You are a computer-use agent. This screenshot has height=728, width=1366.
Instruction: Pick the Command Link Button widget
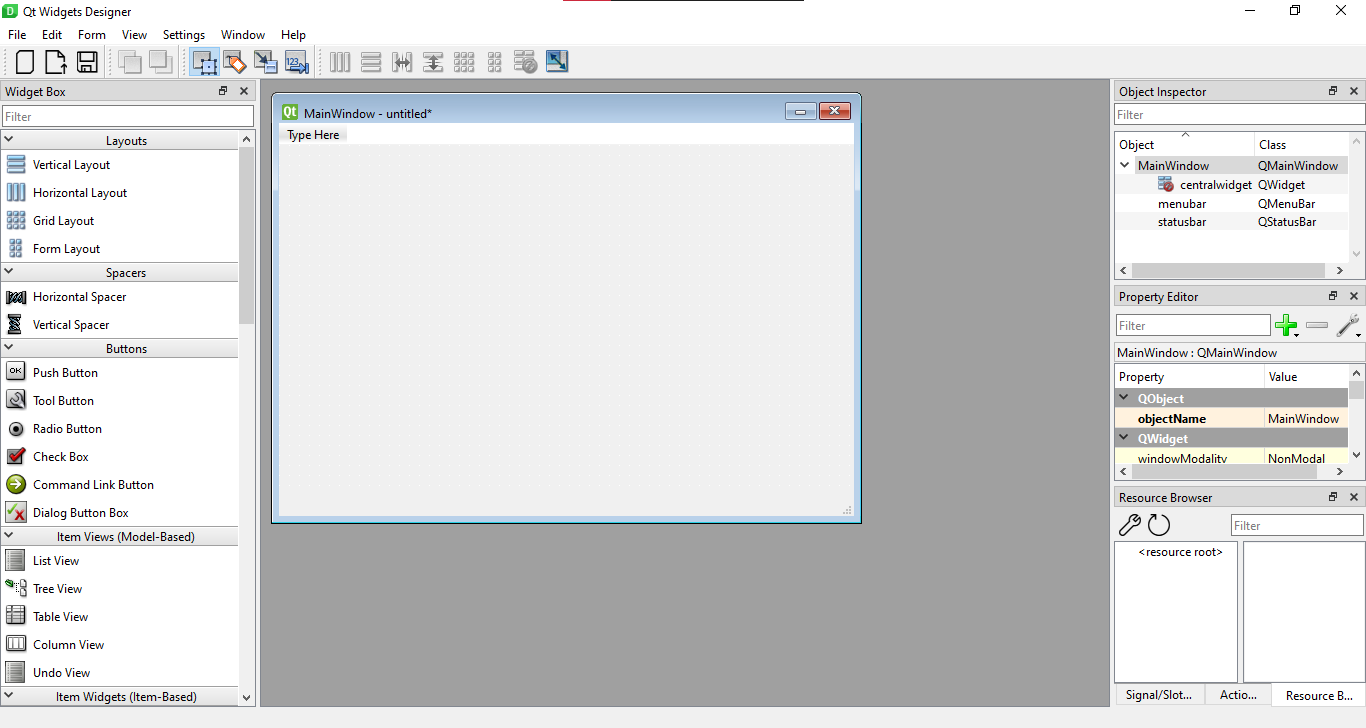coord(93,485)
